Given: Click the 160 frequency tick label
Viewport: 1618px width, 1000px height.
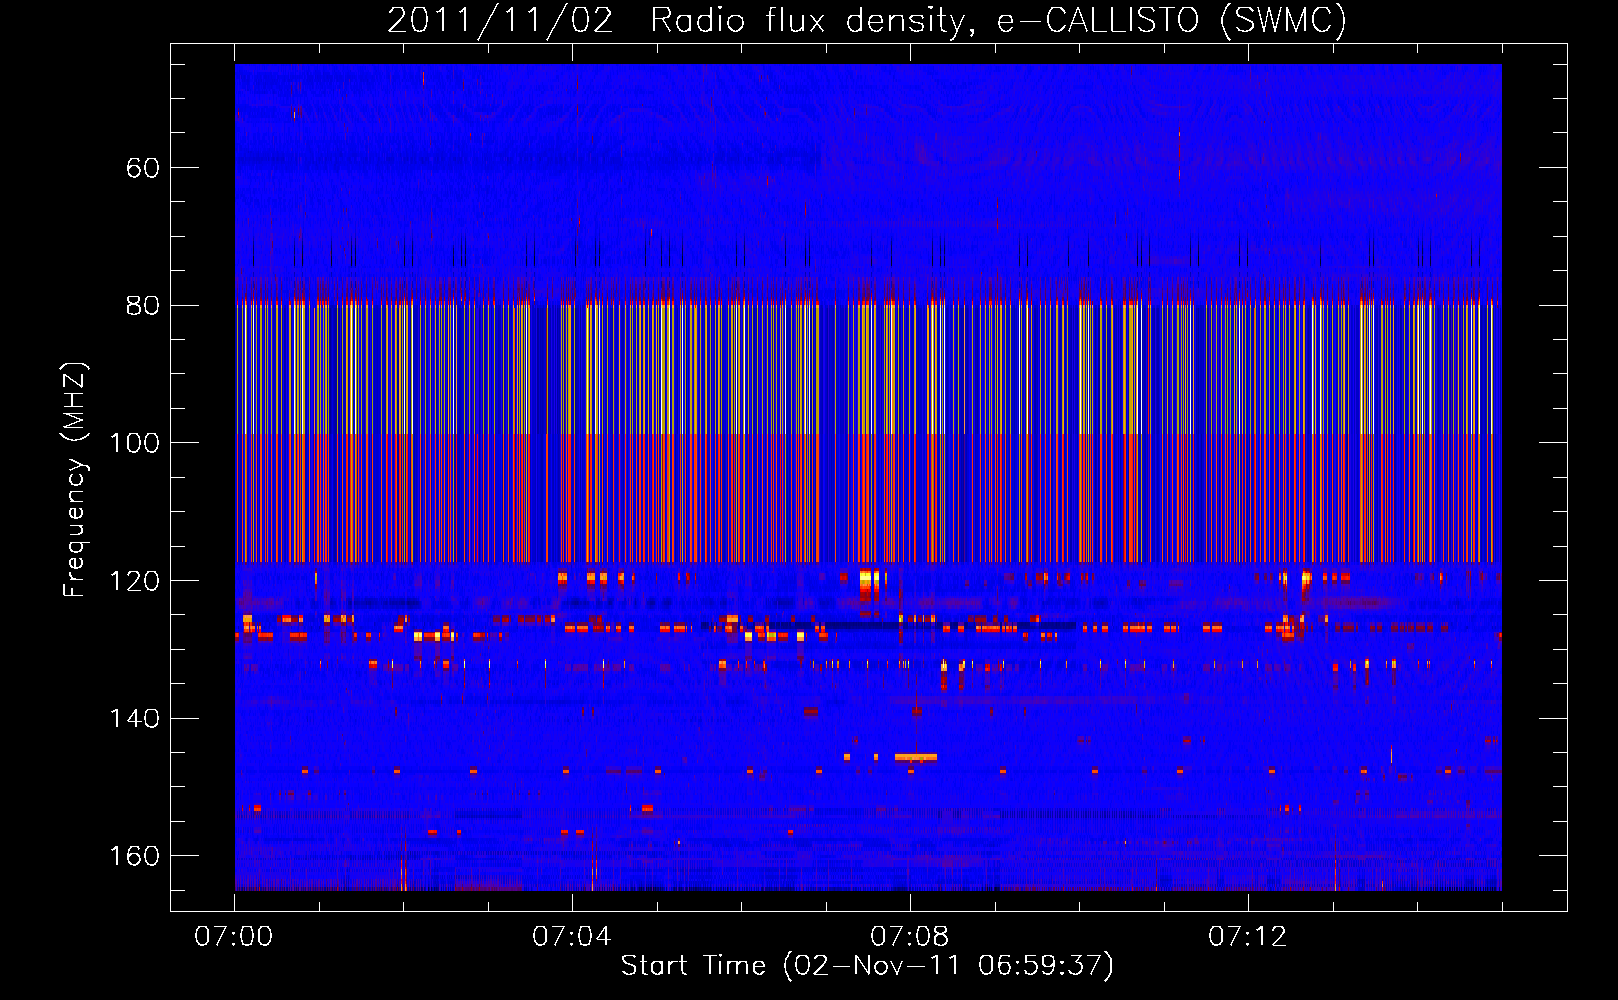Looking at the screenshot, I should (135, 856).
